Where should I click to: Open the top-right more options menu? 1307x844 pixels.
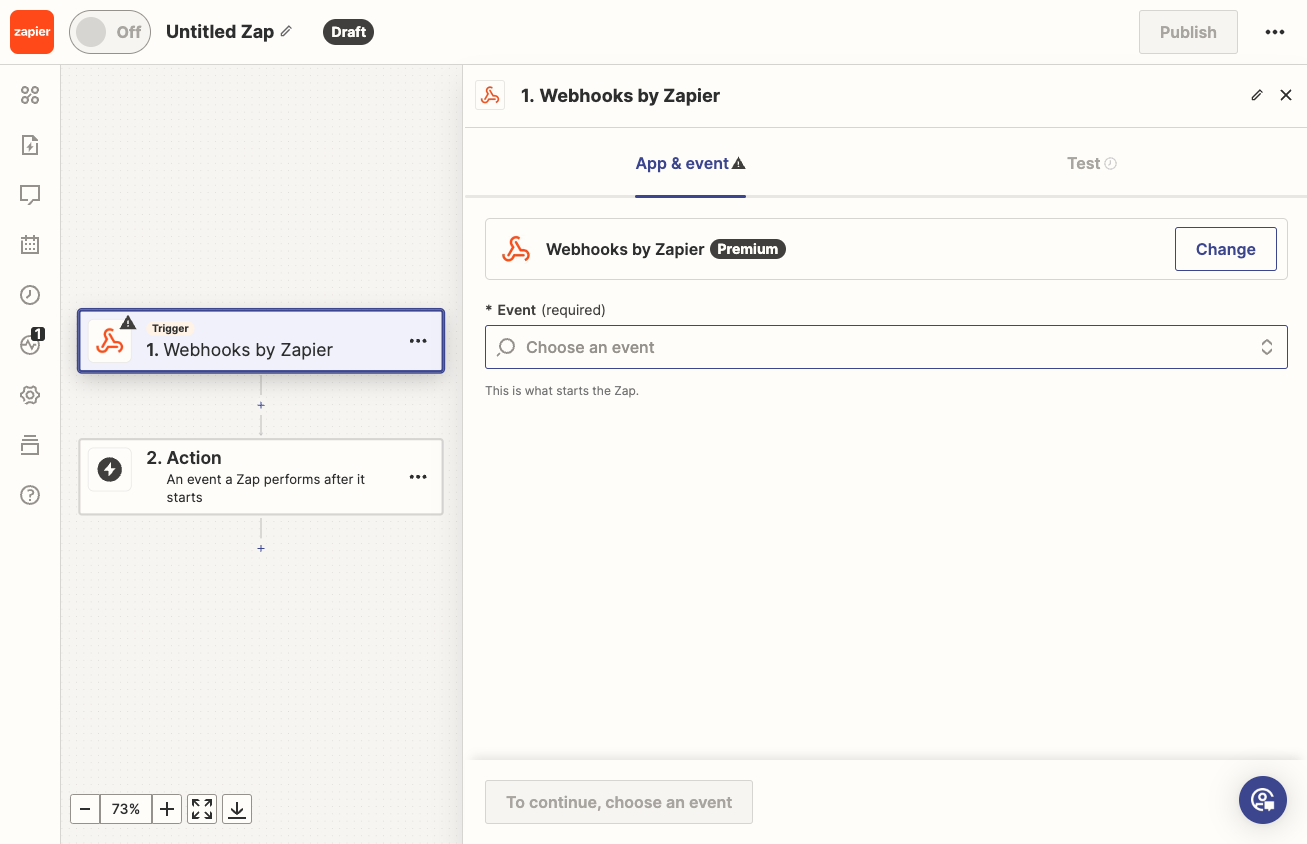1274,32
